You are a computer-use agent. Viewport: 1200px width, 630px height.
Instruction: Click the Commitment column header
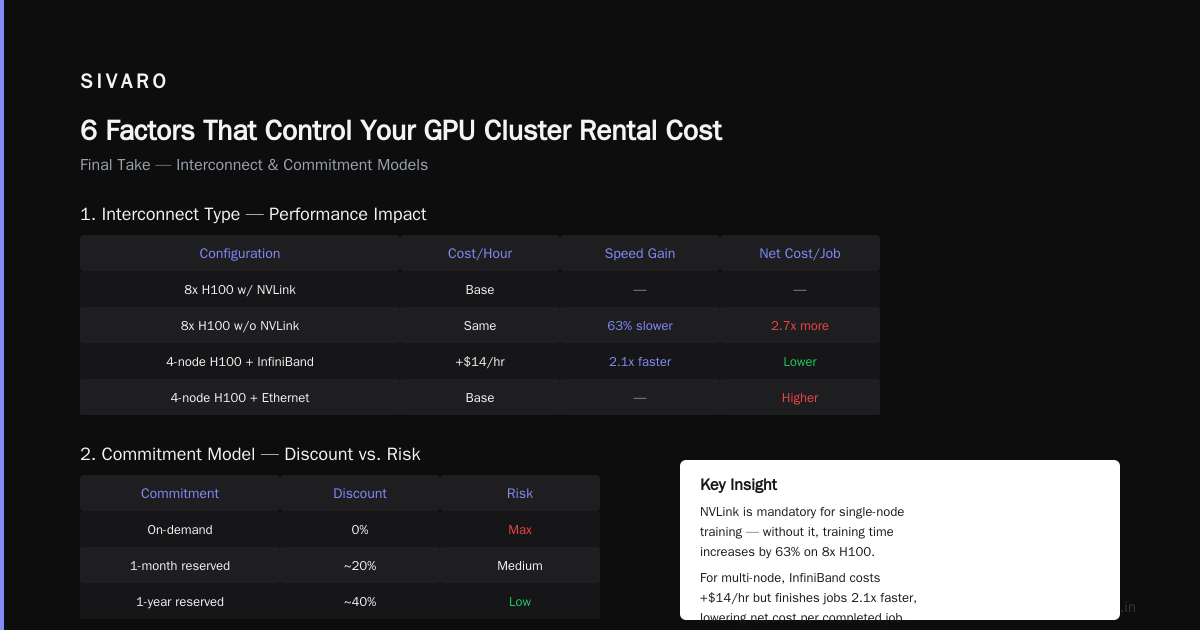[180, 493]
